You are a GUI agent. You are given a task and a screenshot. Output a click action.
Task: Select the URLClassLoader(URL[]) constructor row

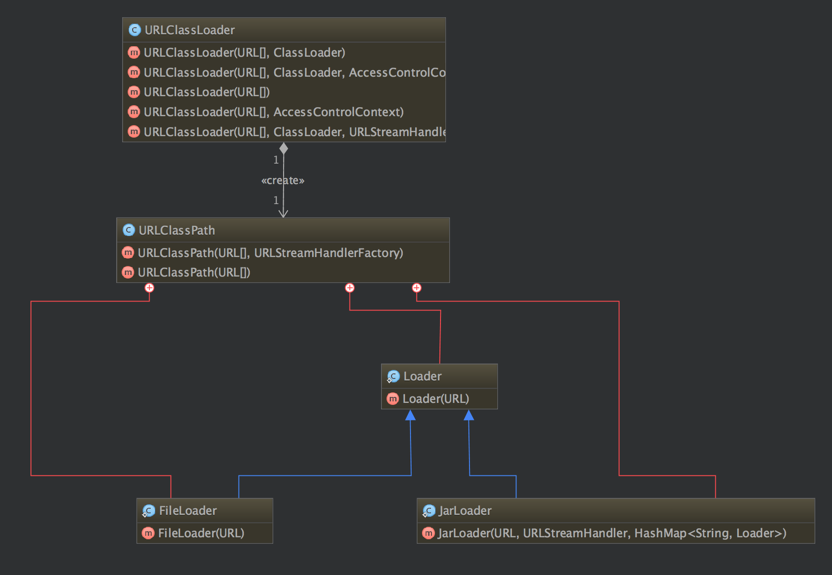point(206,92)
